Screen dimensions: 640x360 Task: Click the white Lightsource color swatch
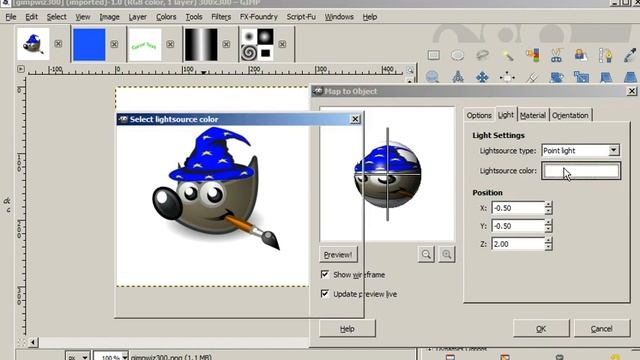click(x=581, y=171)
